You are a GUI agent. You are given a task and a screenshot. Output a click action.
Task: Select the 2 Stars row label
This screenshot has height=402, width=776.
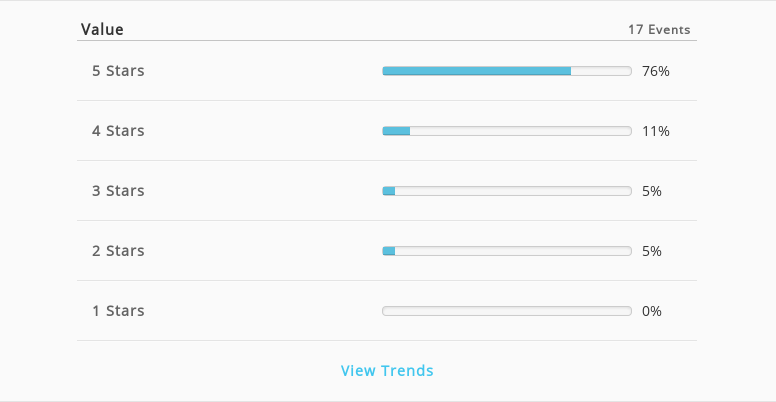point(118,251)
